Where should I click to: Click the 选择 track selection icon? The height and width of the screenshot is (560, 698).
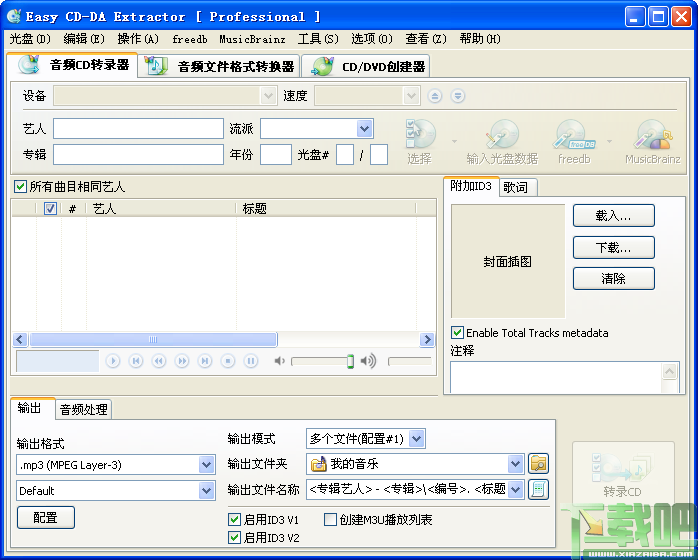[x=420, y=142]
